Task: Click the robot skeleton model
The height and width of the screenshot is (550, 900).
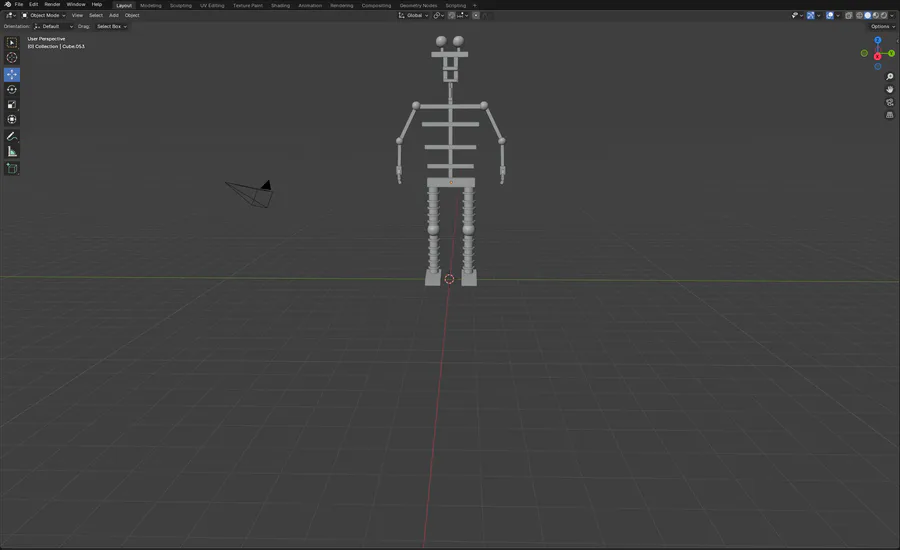Action: point(451,161)
